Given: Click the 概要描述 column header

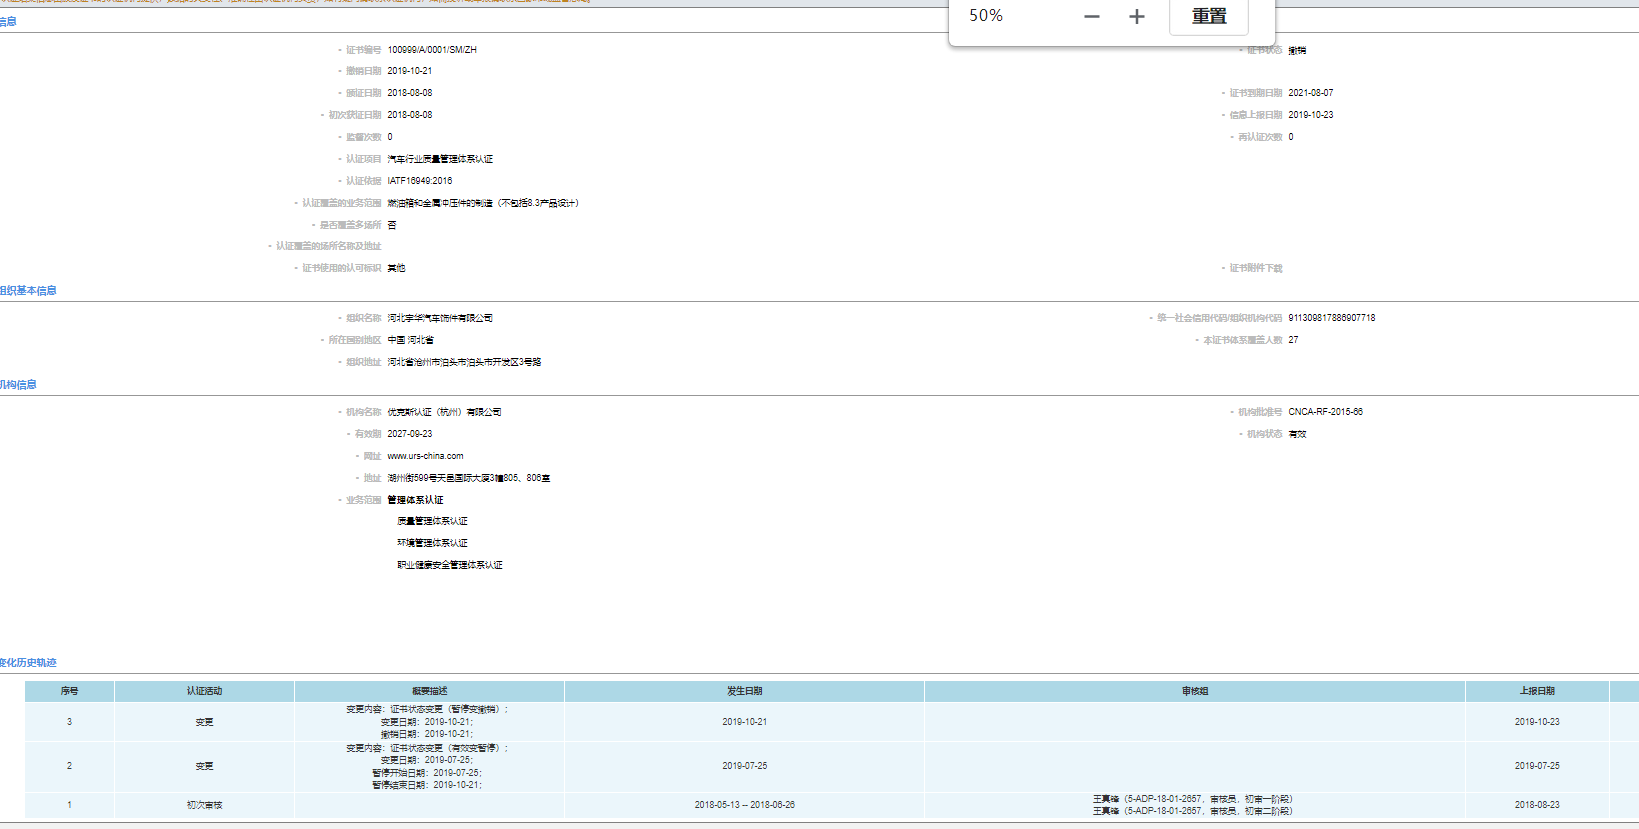Looking at the screenshot, I should 429,691.
